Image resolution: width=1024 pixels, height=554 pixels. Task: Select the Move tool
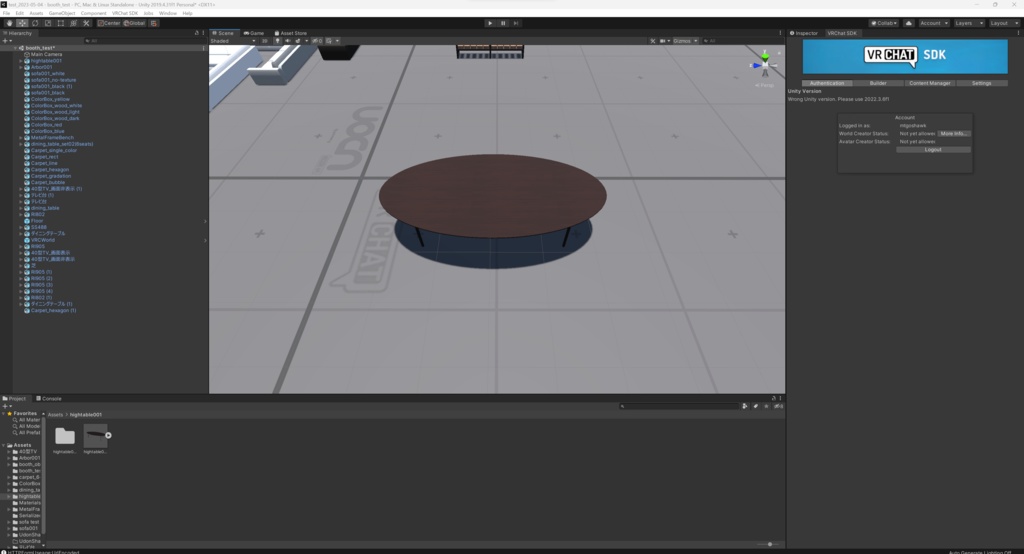(22, 23)
